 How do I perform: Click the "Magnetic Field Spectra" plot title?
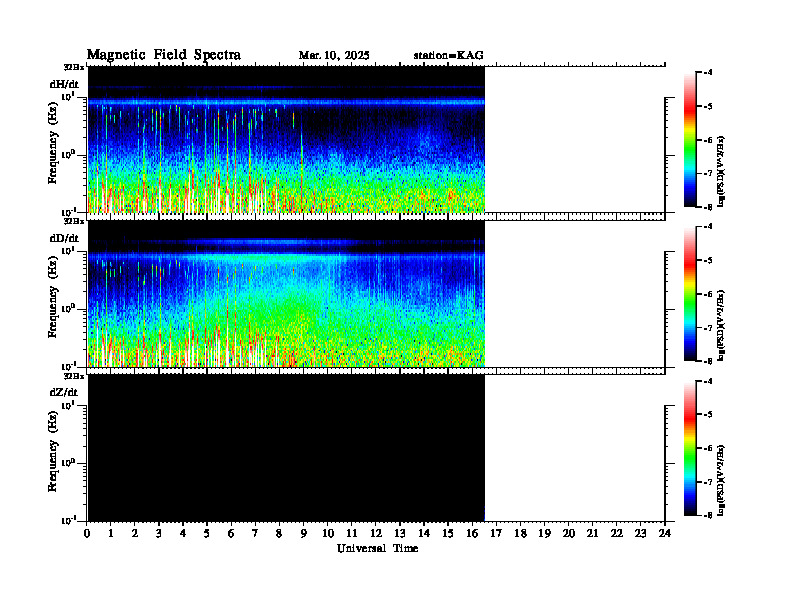(x=164, y=55)
